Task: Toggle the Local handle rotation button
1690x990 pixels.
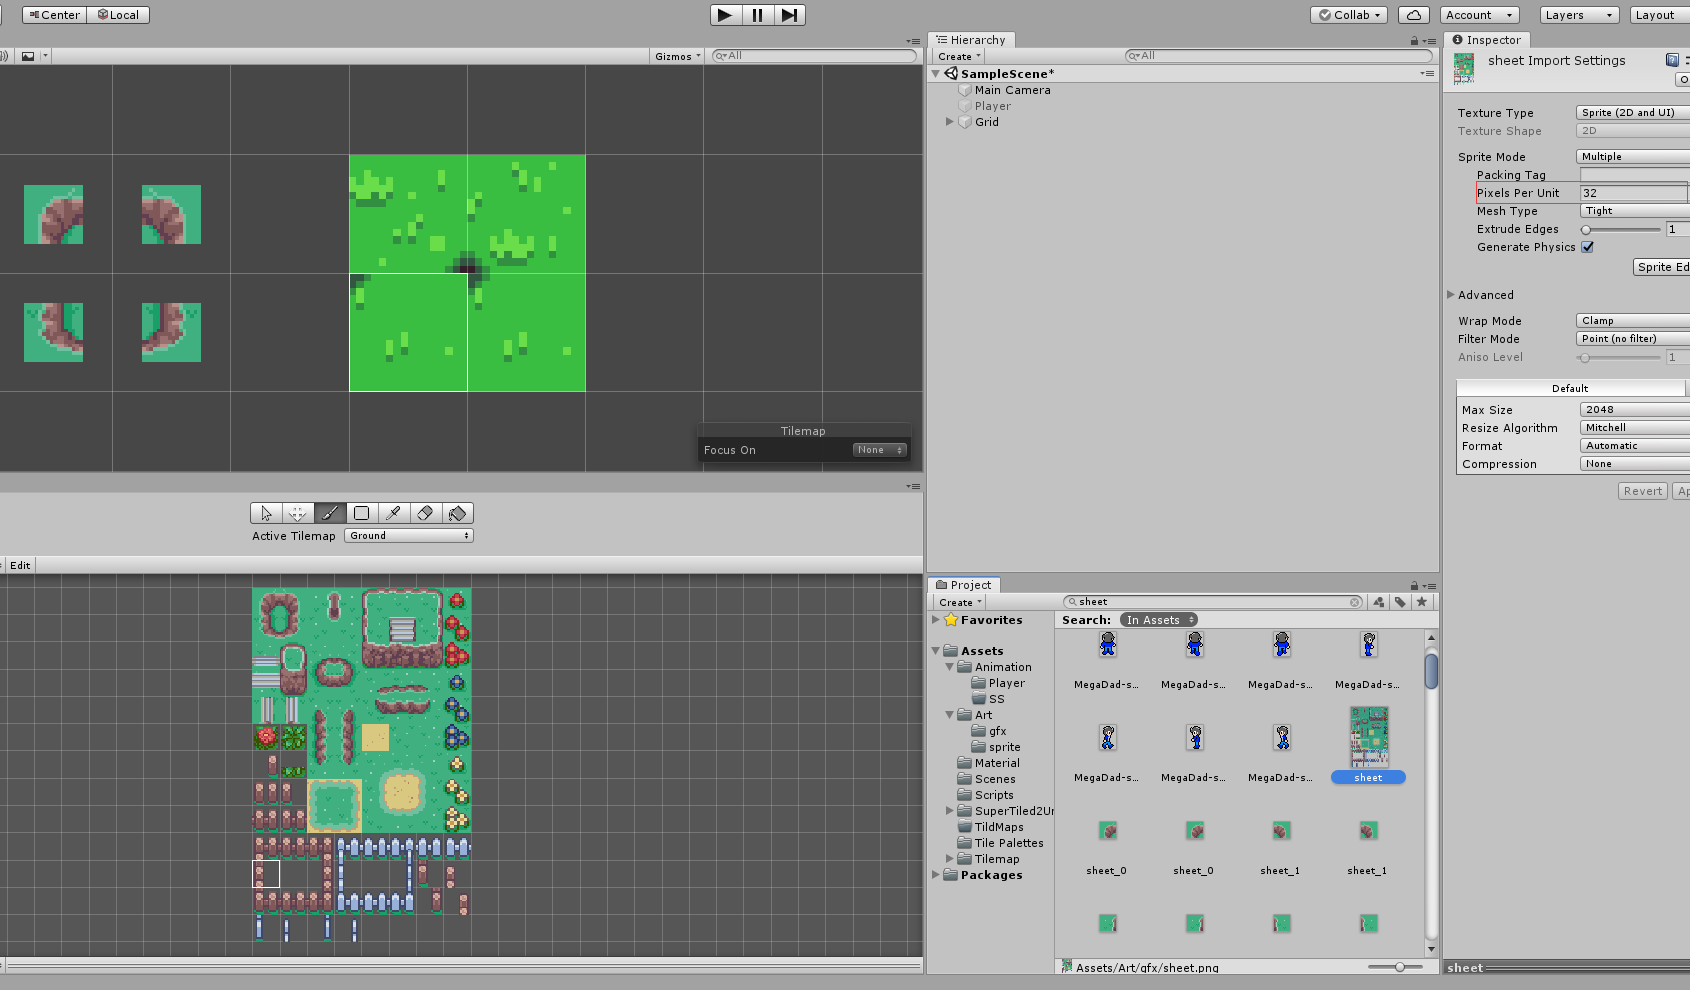Action: (118, 14)
